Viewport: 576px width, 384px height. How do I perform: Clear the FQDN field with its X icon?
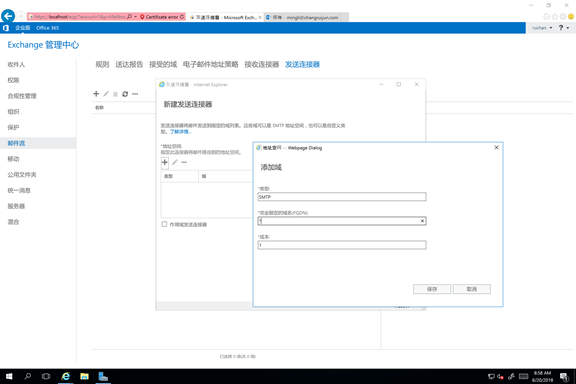422,221
